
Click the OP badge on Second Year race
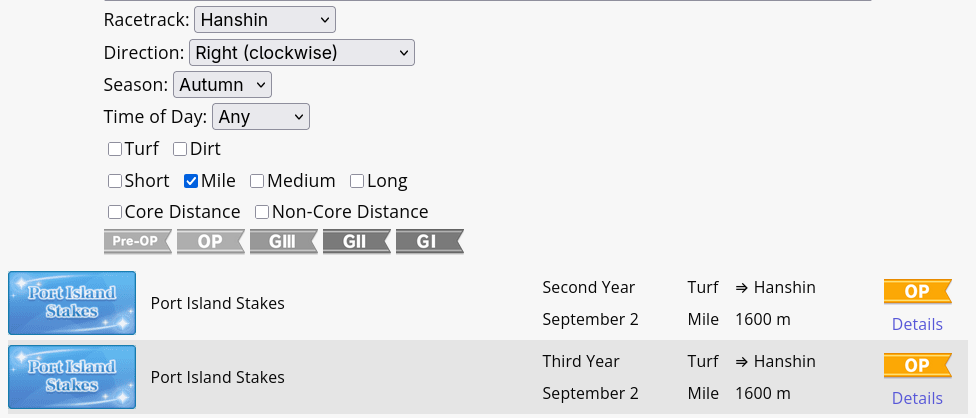pos(917,291)
